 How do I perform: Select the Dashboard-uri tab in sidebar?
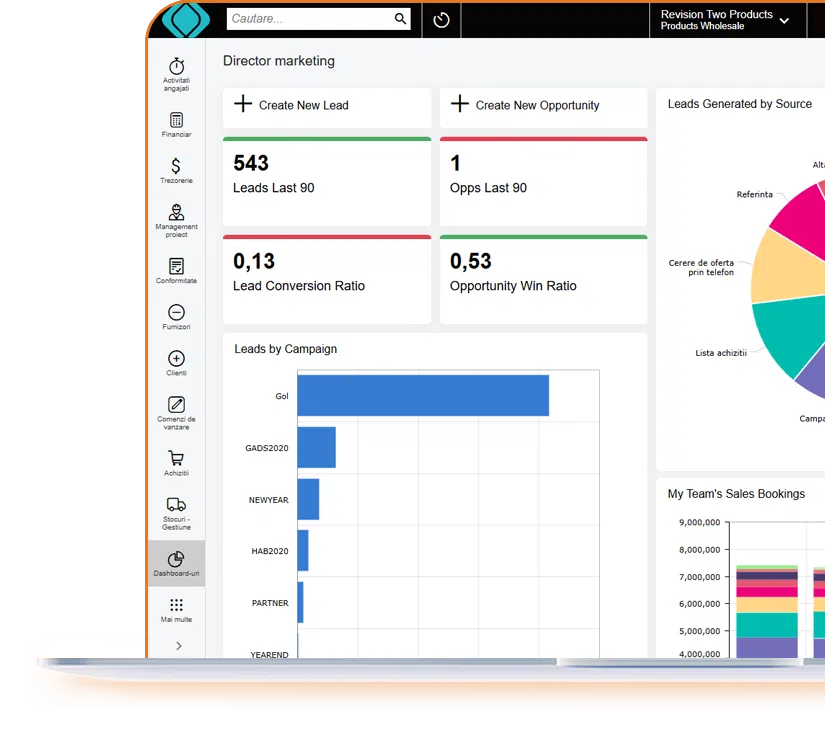tap(176, 564)
